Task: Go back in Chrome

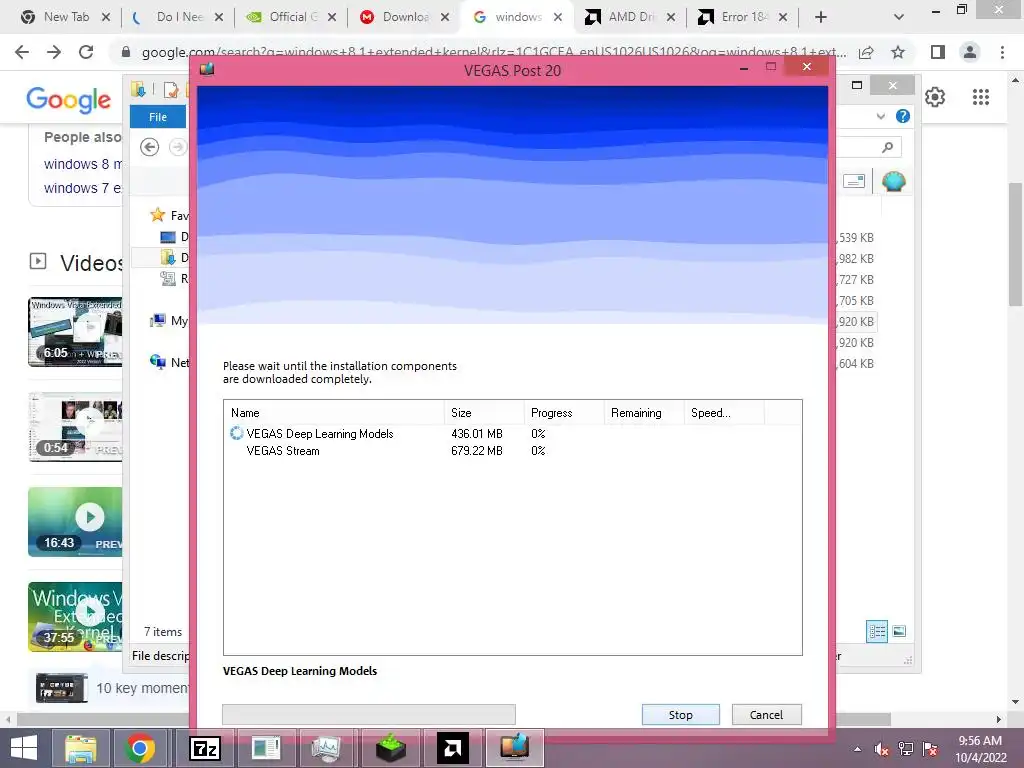Action: click(x=22, y=52)
